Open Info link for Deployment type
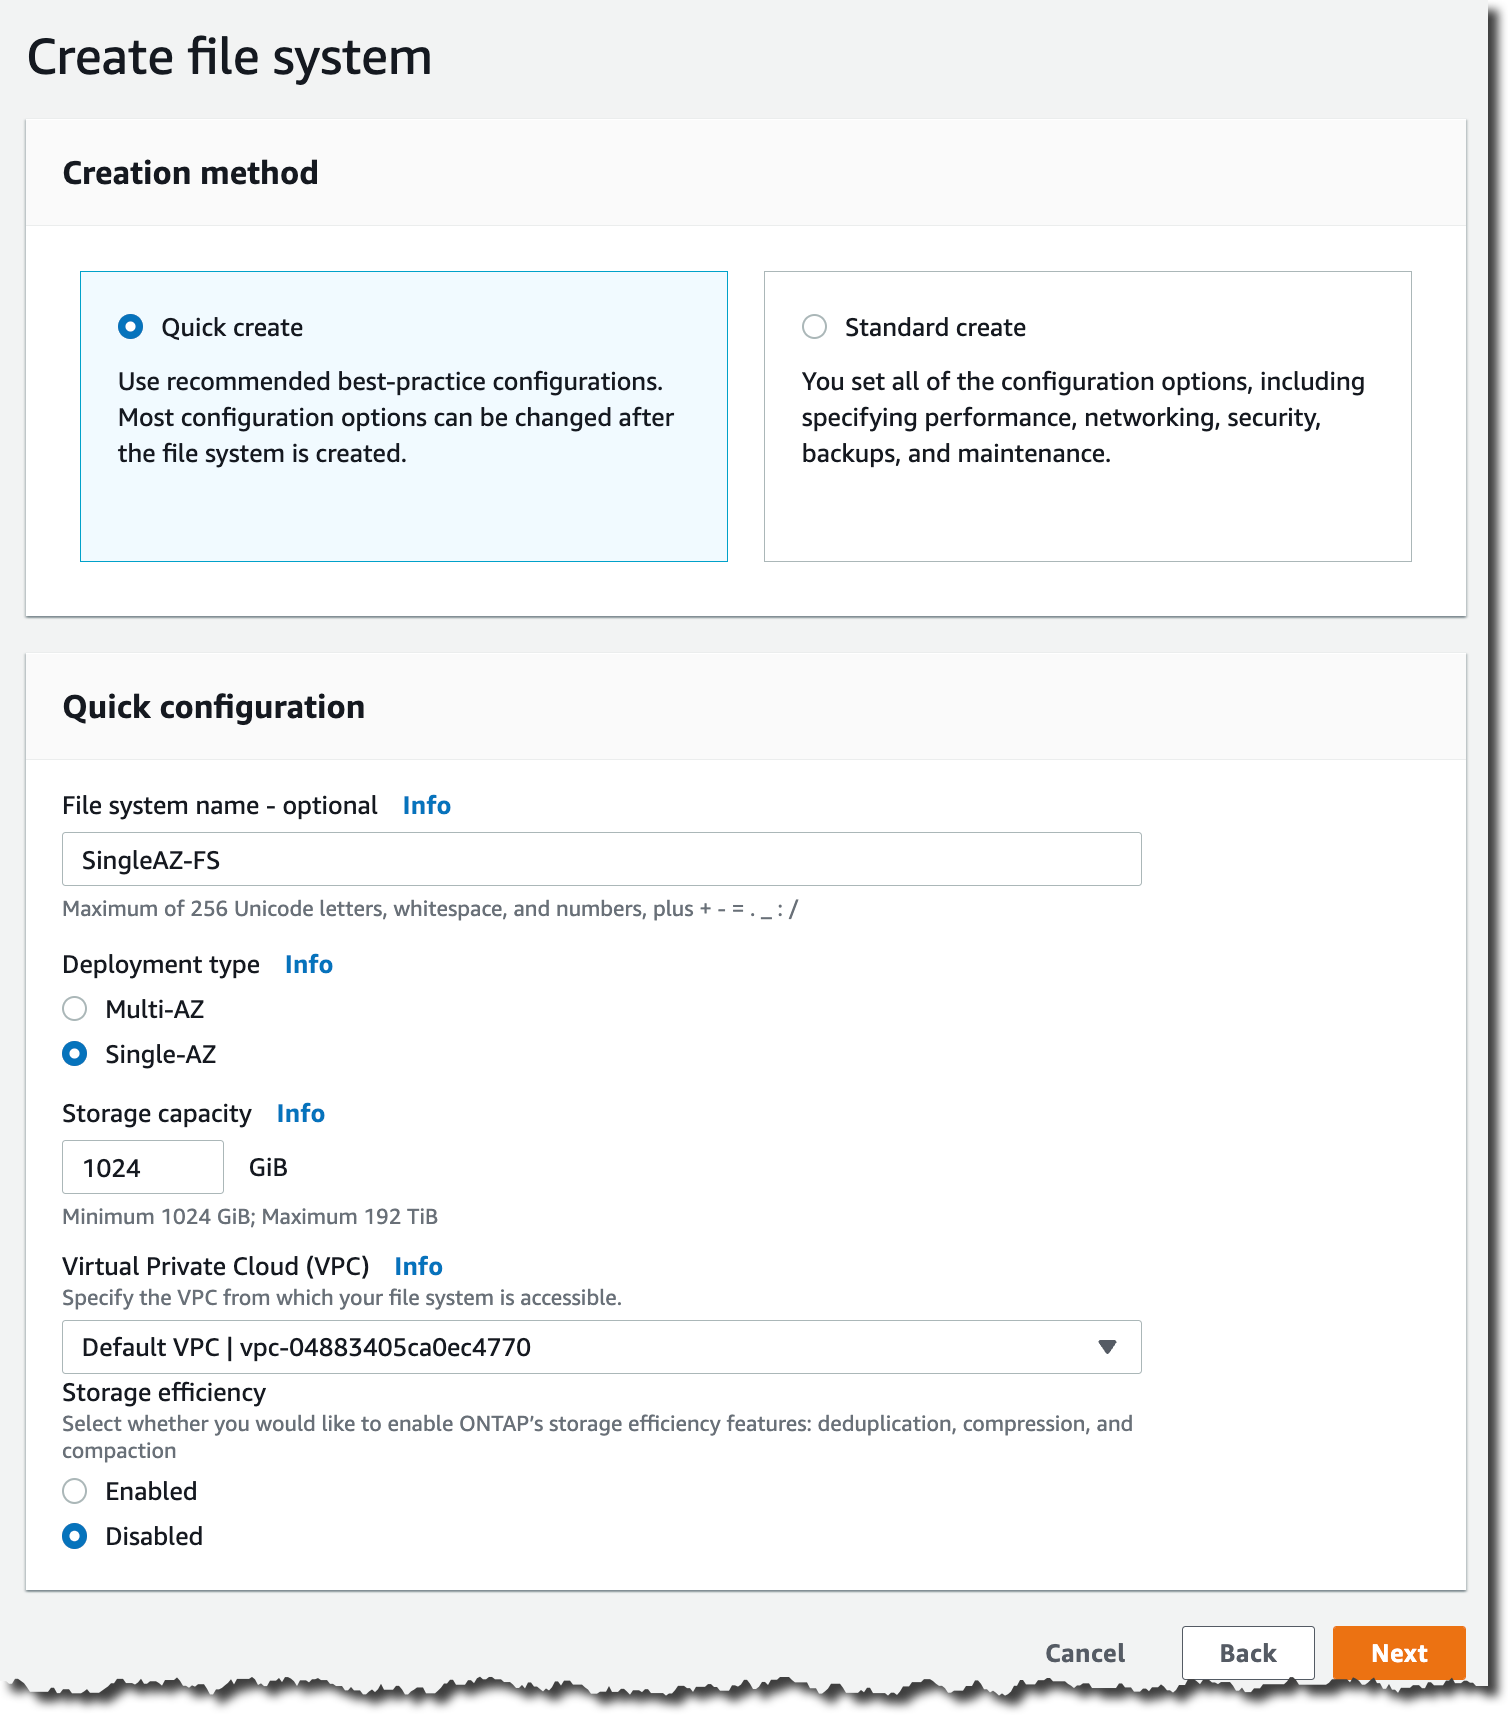1508x1716 pixels. tap(308, 965)
